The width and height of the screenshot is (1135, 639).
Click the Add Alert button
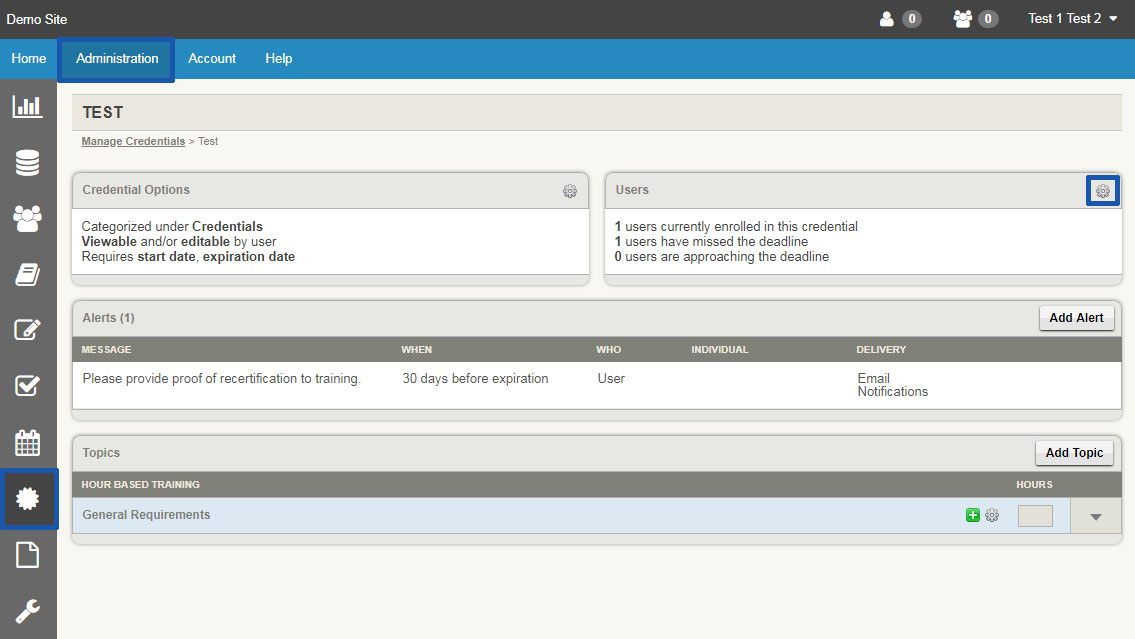(1076, 318)
